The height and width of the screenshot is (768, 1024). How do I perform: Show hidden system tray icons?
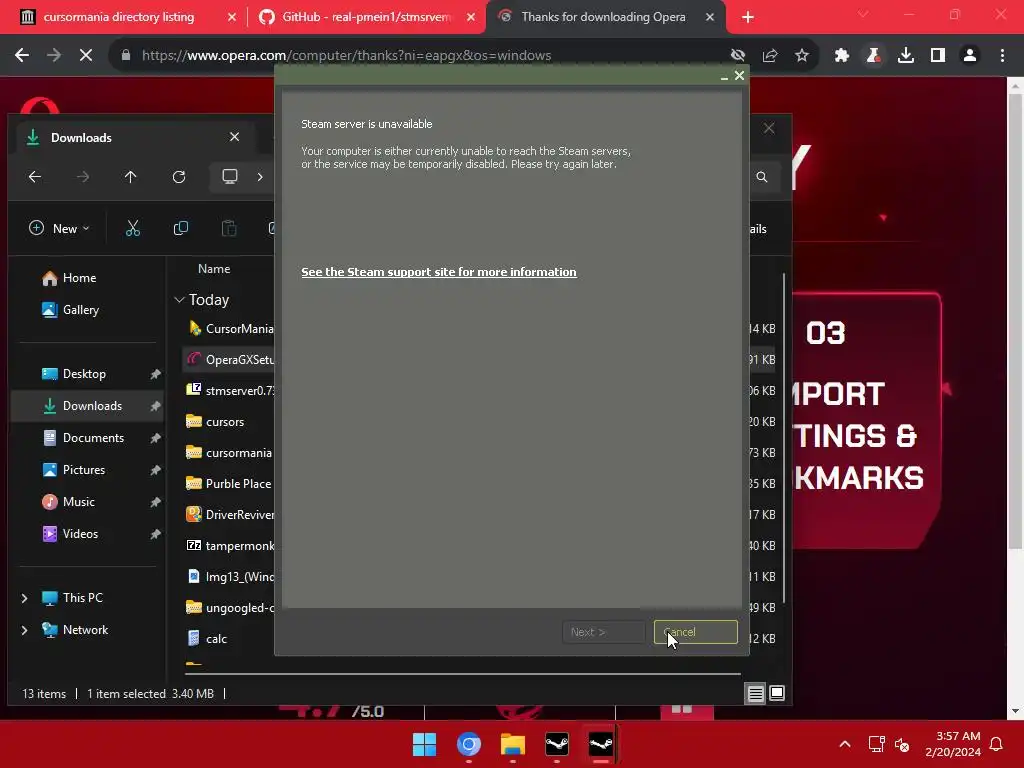pos(844,744)
